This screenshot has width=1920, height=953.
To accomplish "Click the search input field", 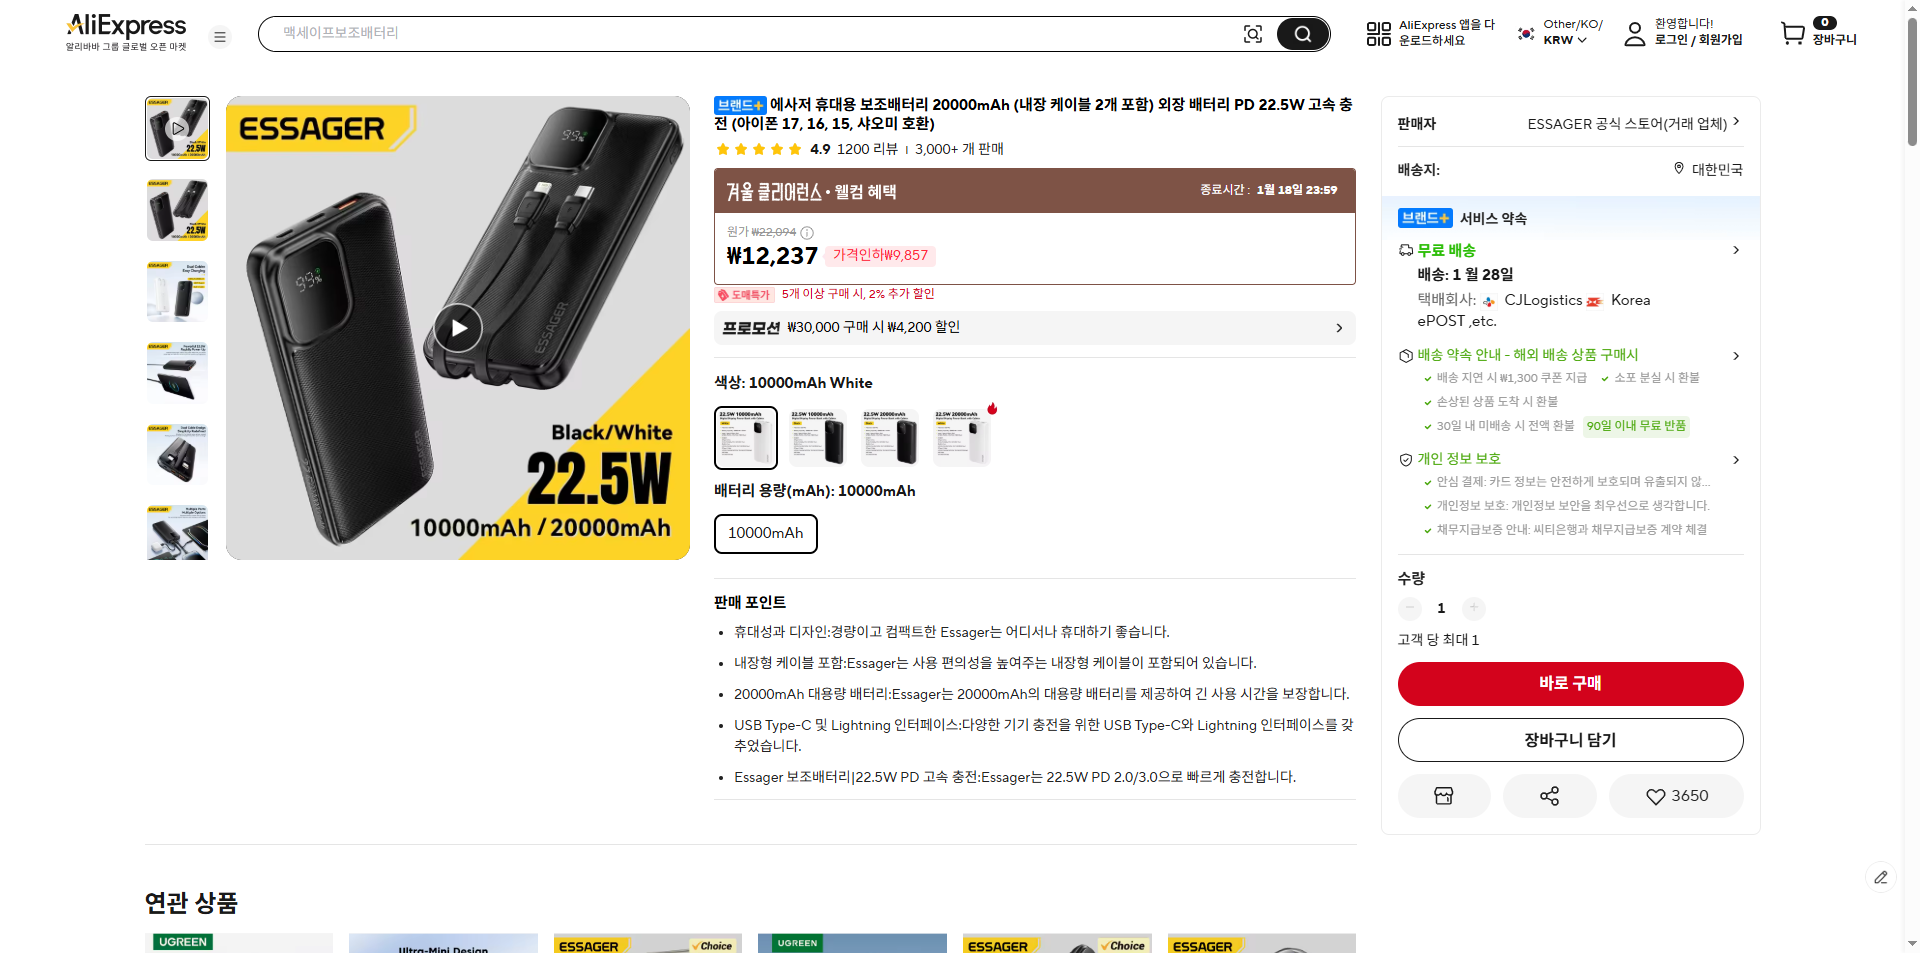I will pyautogui.click(x=750, y=34).
